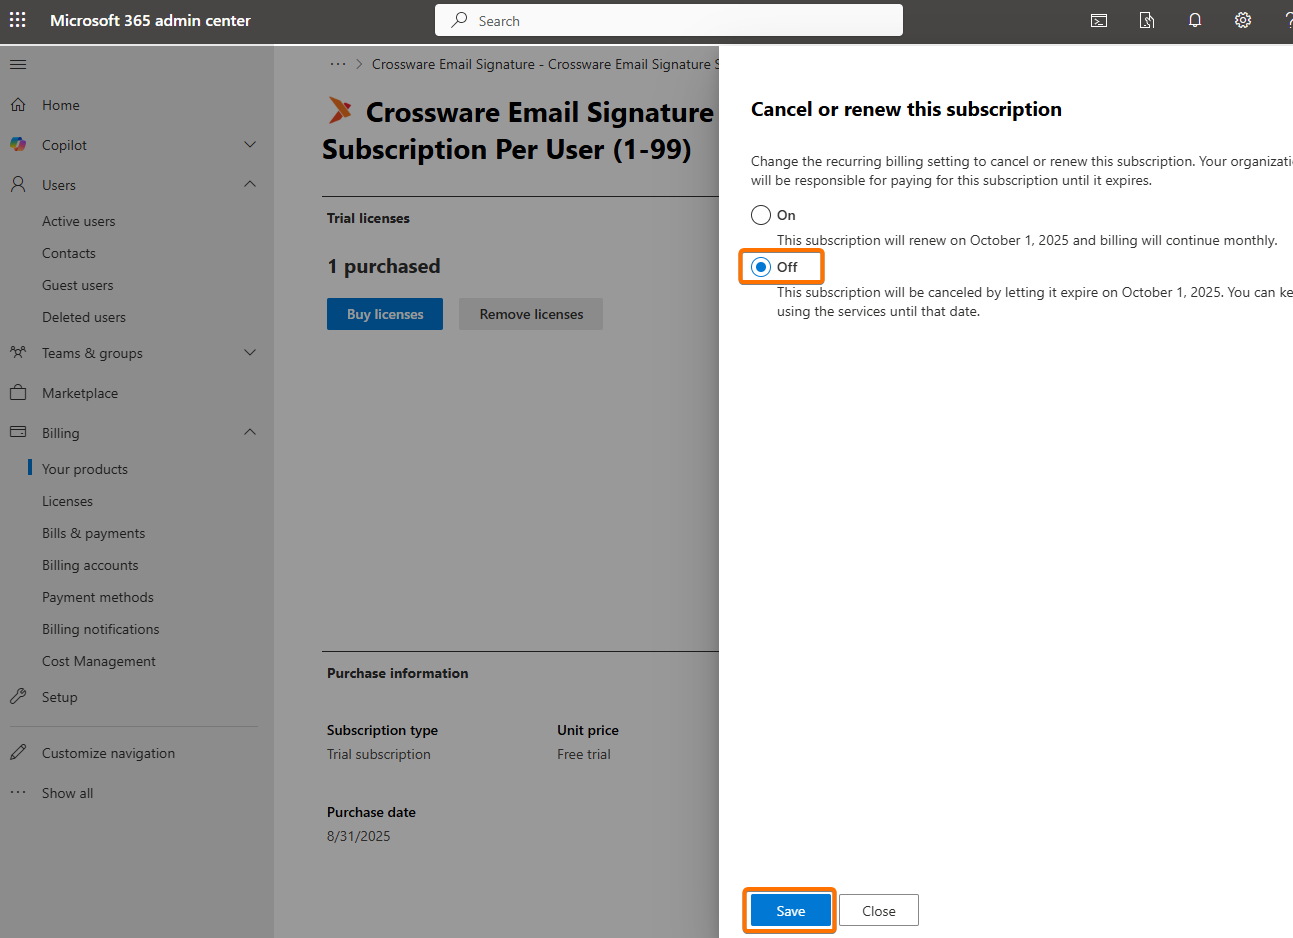Open breadcrumb ellipsis for hidden links
Viewport: 1293px width, 938px height.
tap(338, 64)
